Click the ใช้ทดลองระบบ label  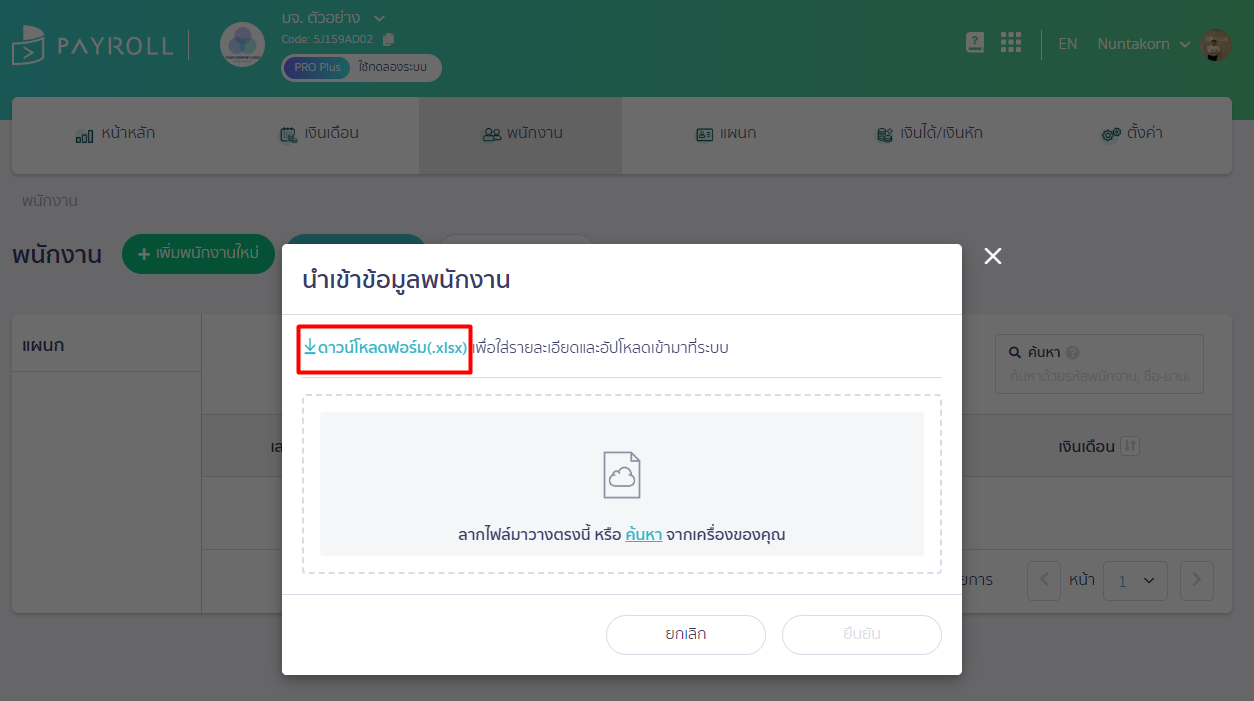point(392,67)
